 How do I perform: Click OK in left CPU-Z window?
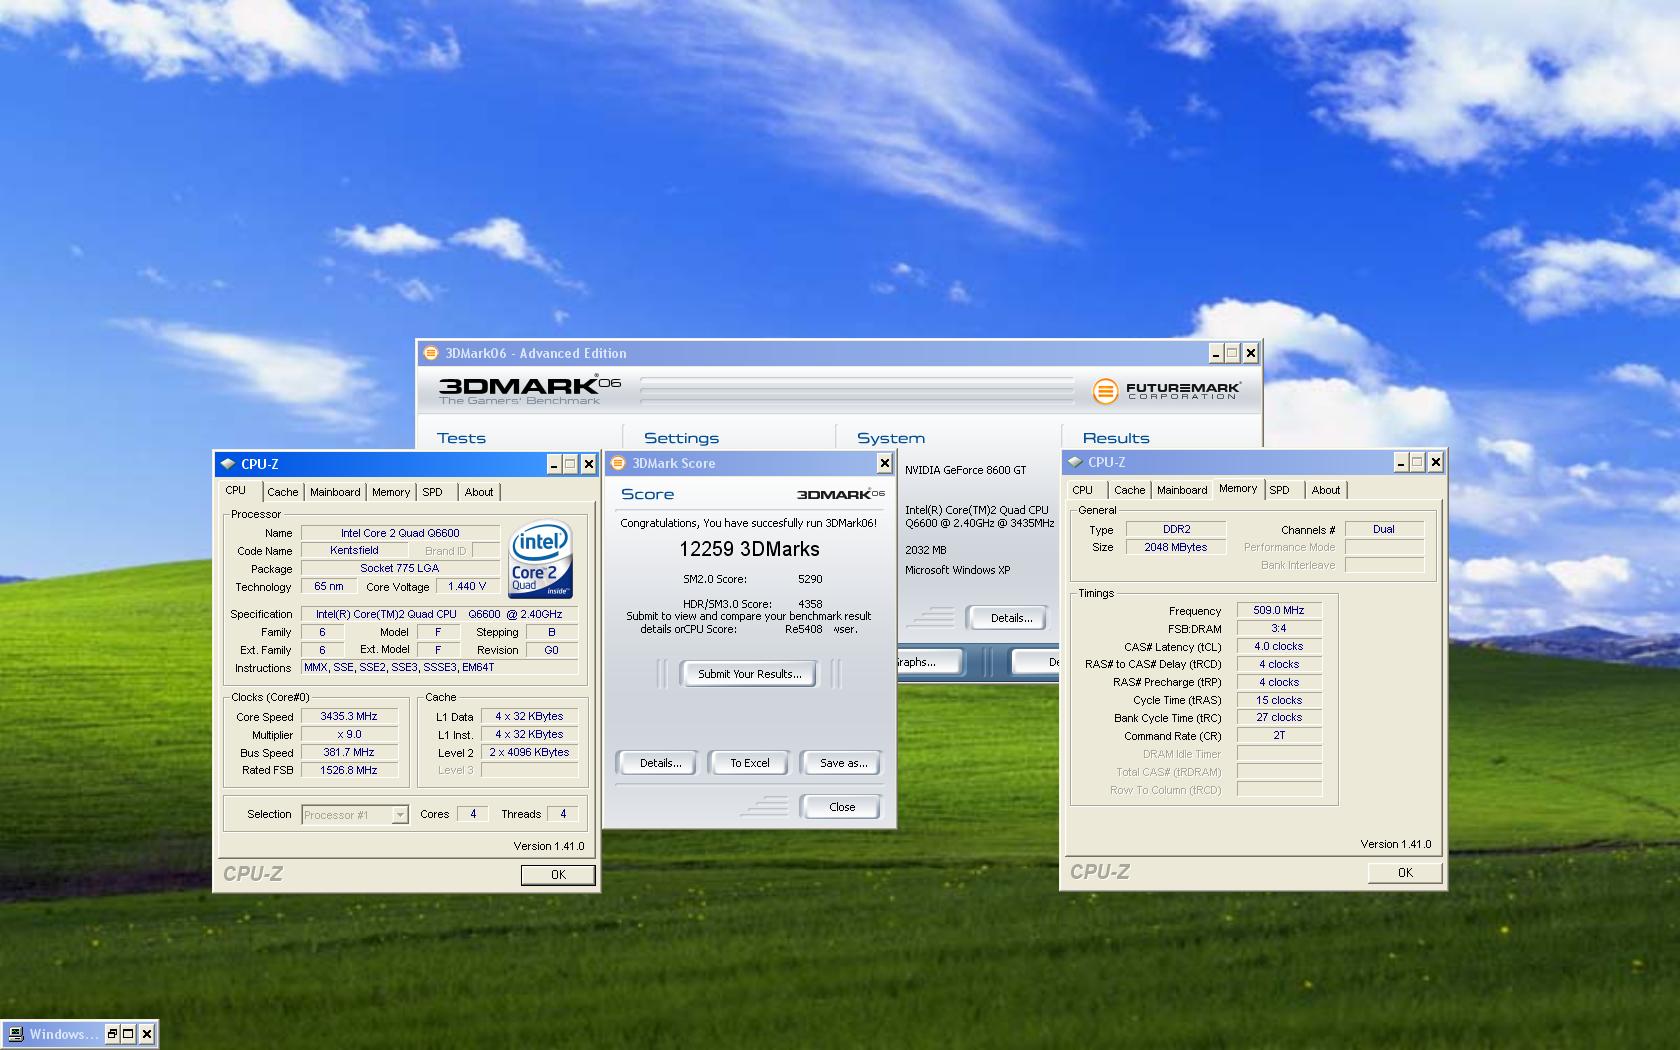pyautogui.click(x=558, y=875)
